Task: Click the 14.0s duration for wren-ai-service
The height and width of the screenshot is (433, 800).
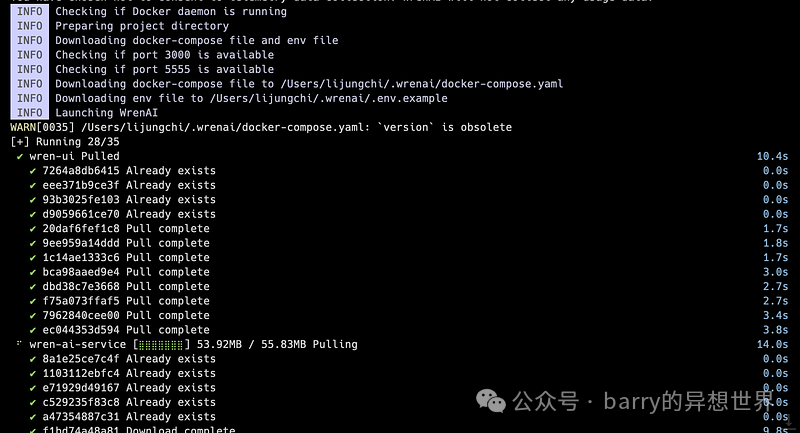Action: 773,345
